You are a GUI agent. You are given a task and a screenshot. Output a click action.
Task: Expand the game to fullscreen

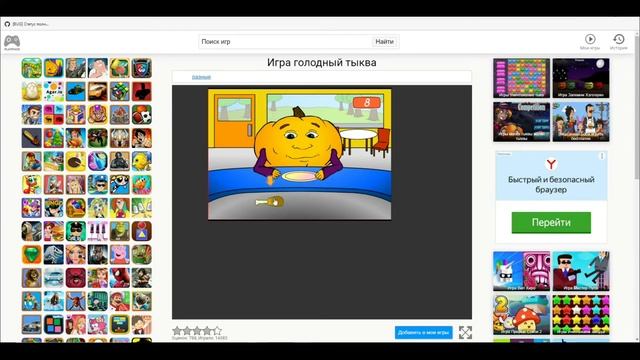(x=465, y=332)
